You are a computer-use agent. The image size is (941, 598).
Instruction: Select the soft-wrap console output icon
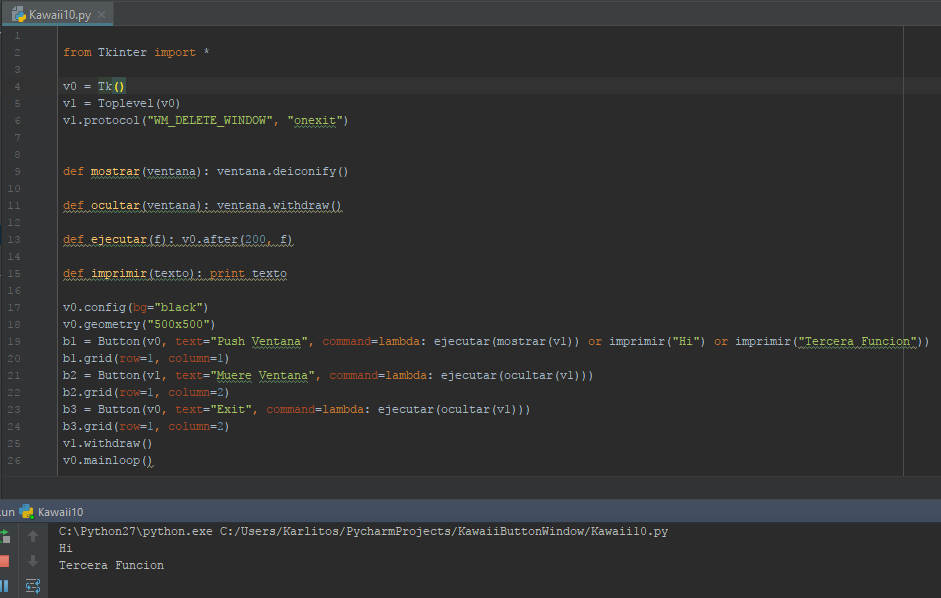tap(32, 586)
